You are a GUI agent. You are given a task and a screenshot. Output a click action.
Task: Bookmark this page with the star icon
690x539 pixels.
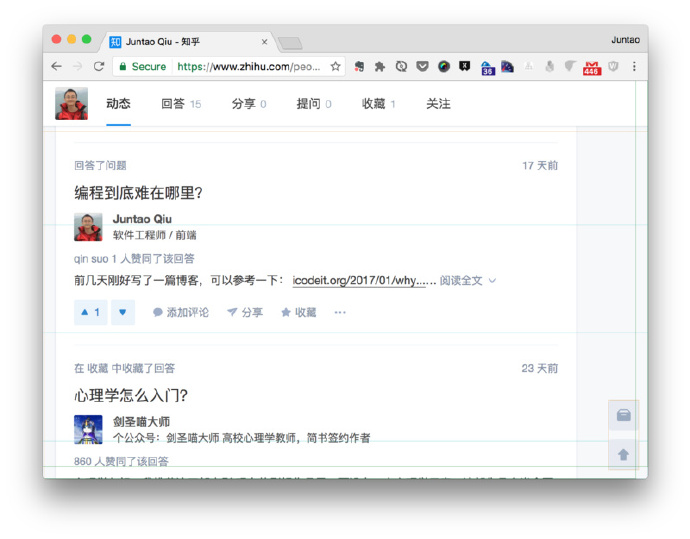336,66
